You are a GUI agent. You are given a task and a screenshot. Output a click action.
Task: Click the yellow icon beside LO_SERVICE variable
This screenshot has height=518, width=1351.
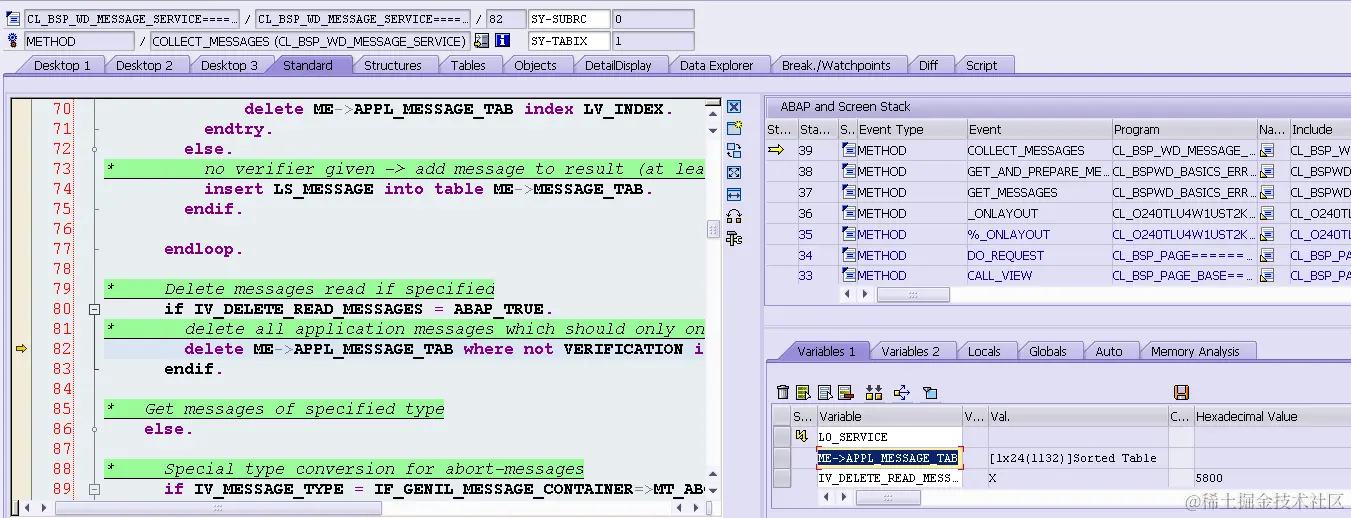pyautogui.click(x=801, y=437)
